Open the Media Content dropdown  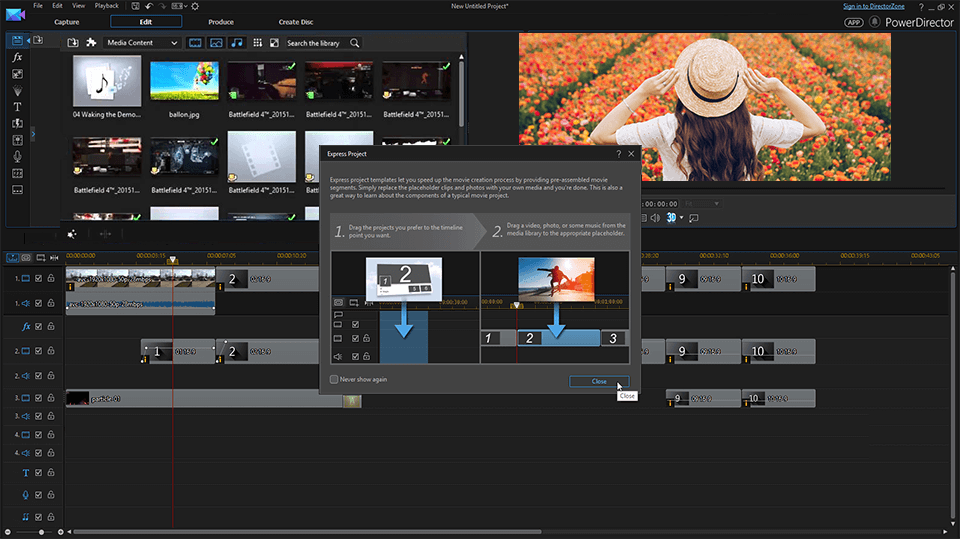[141, 43]
